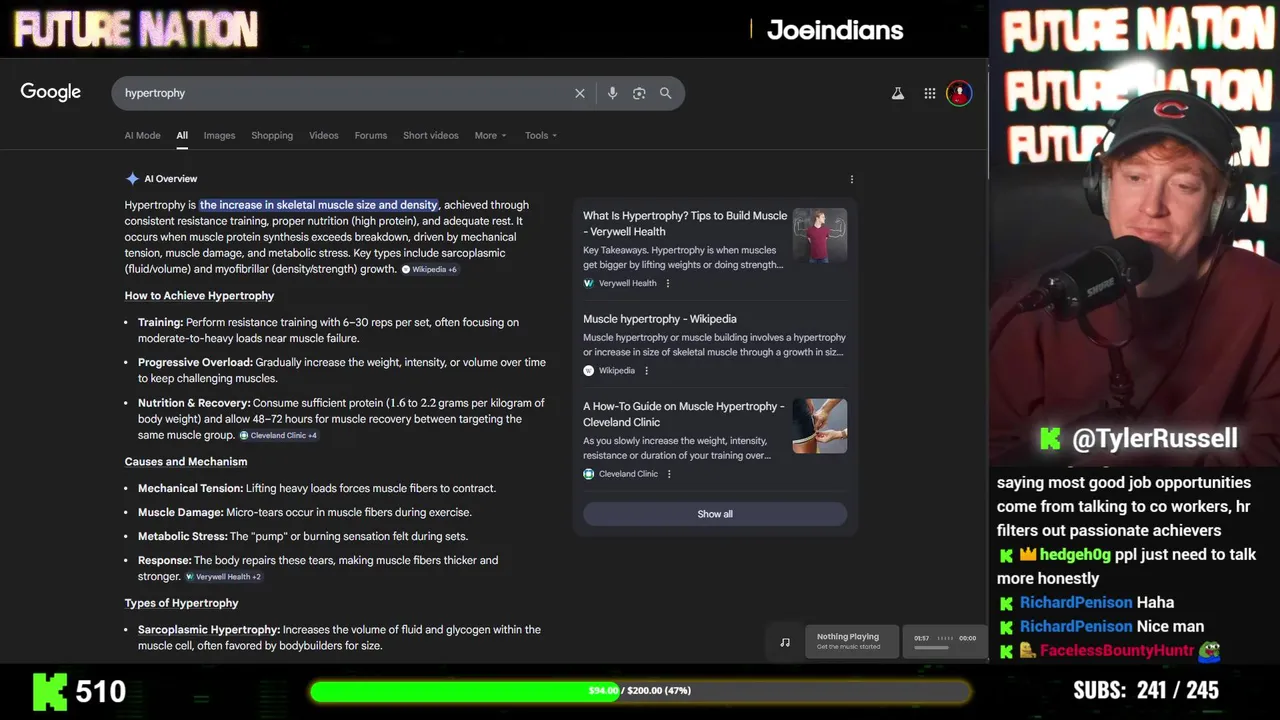Switch to Forums tab
Viewport: 1280px width, 720px height.
(x=370, y=135)
